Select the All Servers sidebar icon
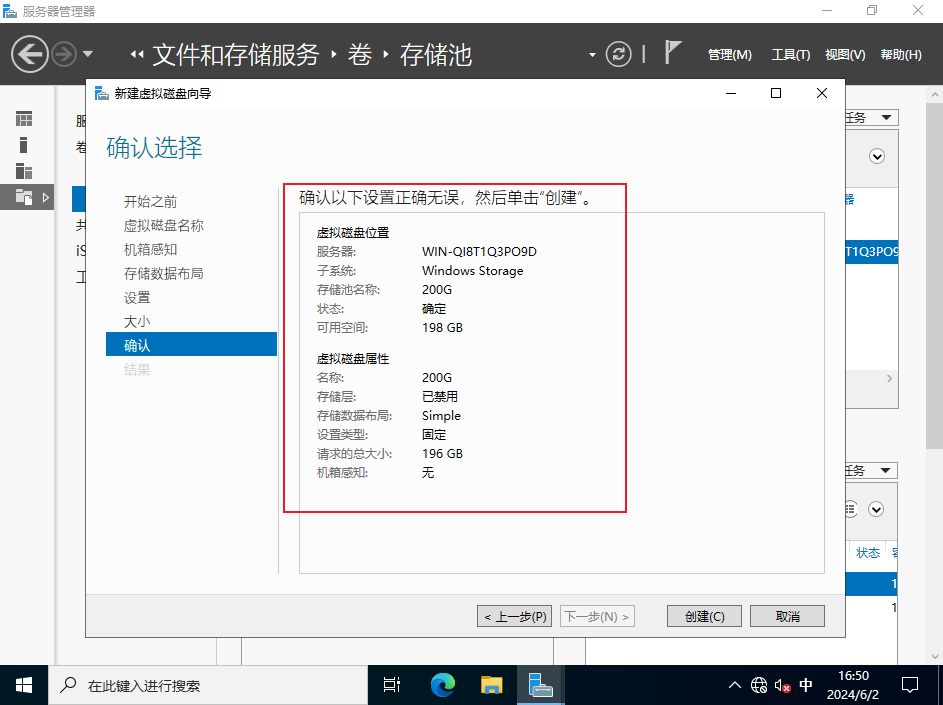 [24, 171]
